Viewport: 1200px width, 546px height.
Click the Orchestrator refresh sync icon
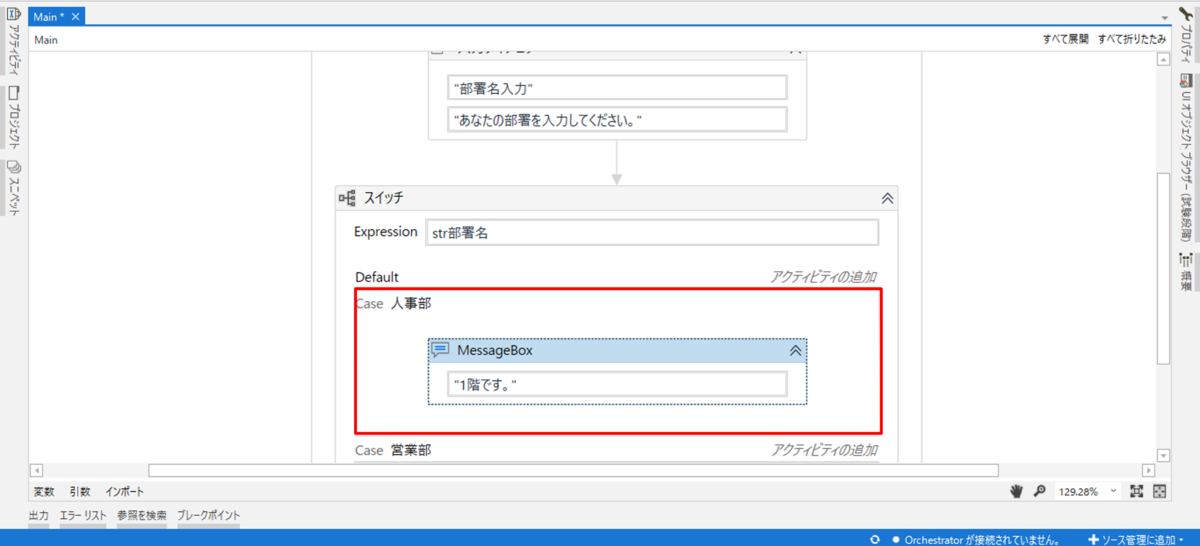click(x=875, y=538)
